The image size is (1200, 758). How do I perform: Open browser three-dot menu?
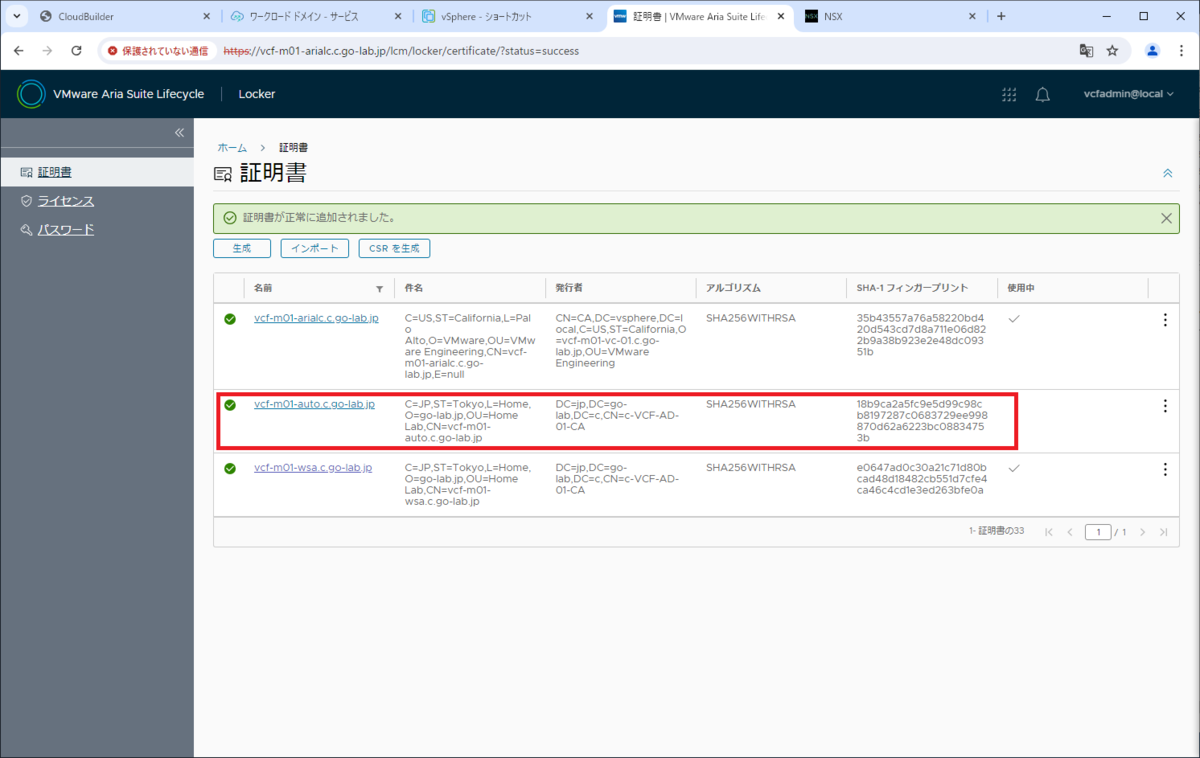[1181, 50]
